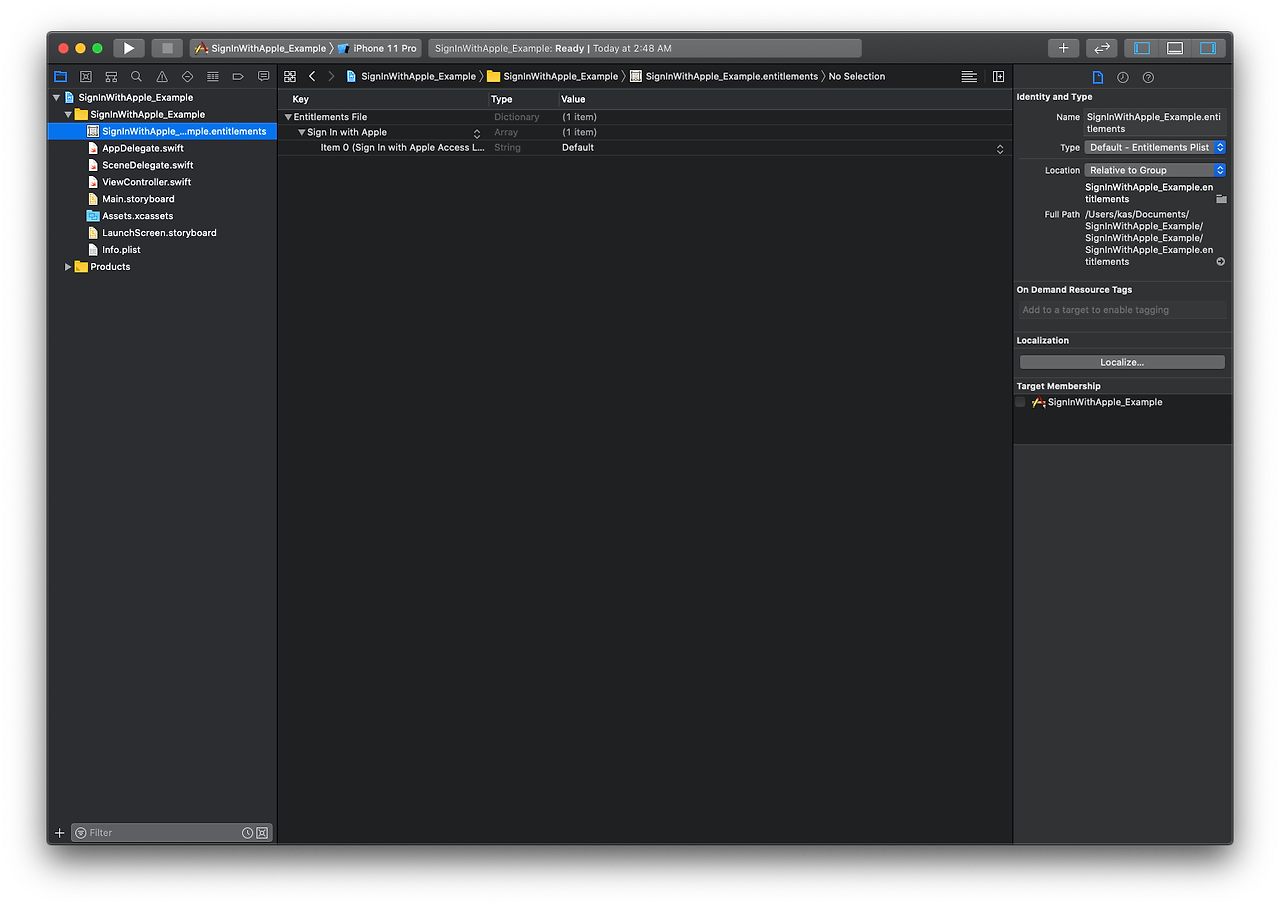Collapse the Entitlements File row
The width and height of the screenshot is (1280, 907).
[288, 118]
